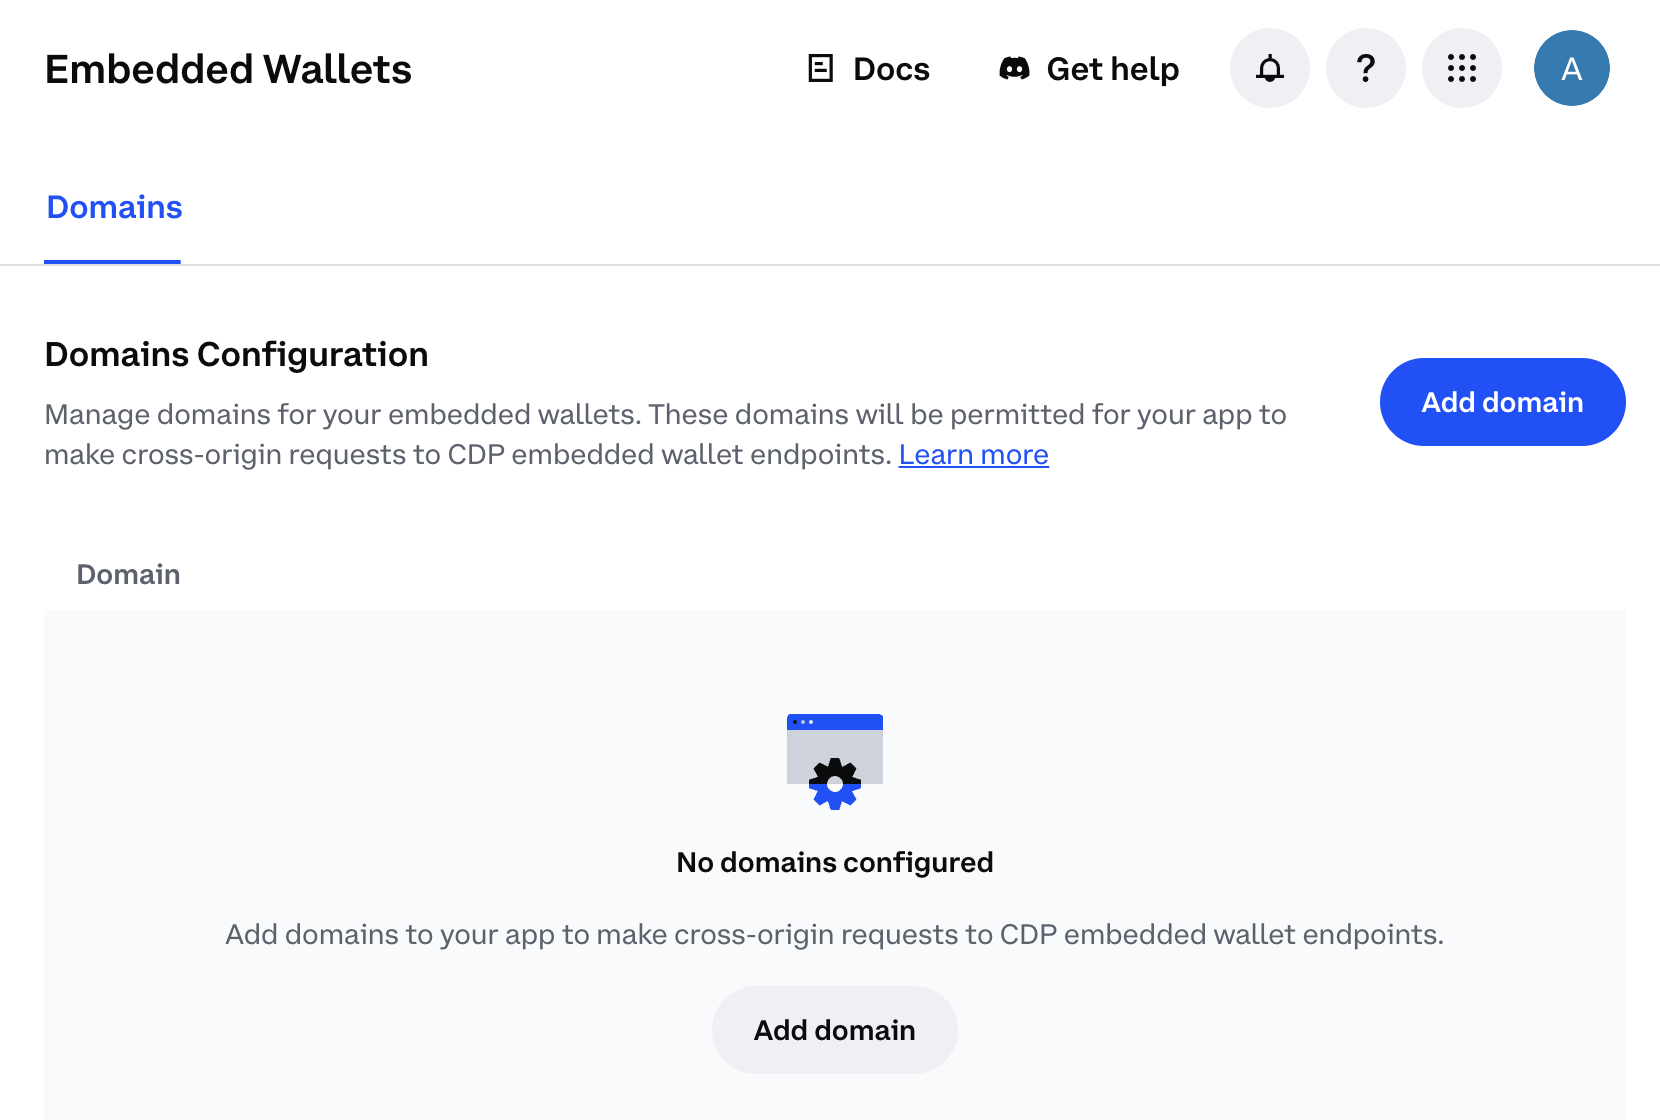Switch to the Domains tab
The image size is (1660, 1120).
tap(113, 207)
